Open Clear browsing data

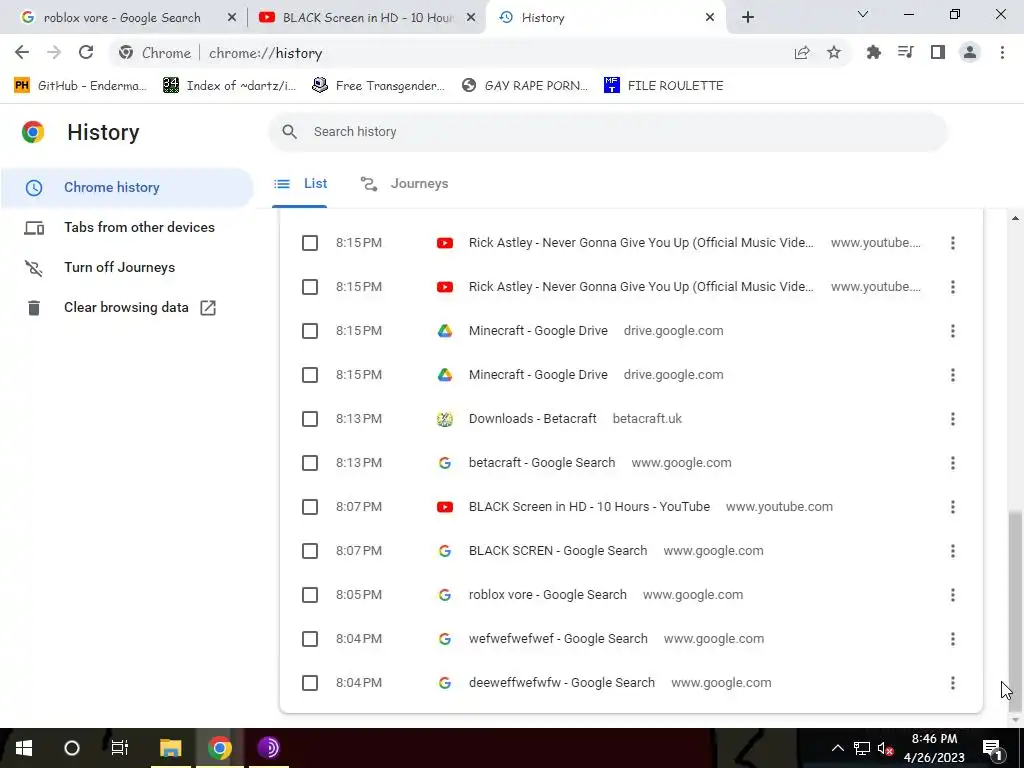click(127, 308)
